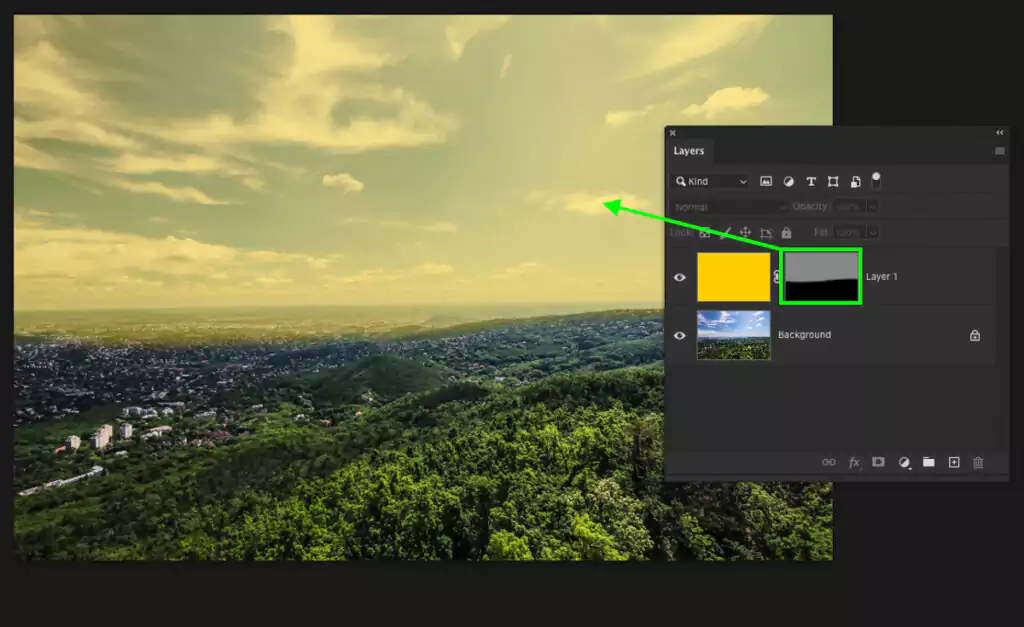The width and height of the screenshot is (1024, 627).
Task: Expand the Opacity slider arrow
Action: [x=872, y=207]
